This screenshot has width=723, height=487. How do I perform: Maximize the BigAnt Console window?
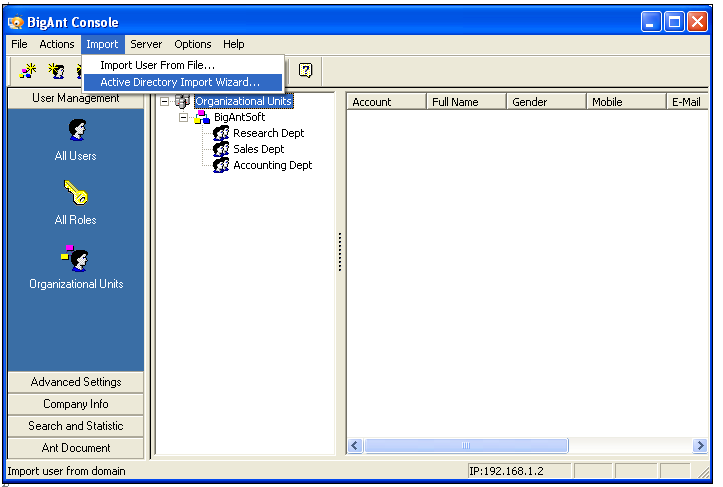tap(674, 22)
